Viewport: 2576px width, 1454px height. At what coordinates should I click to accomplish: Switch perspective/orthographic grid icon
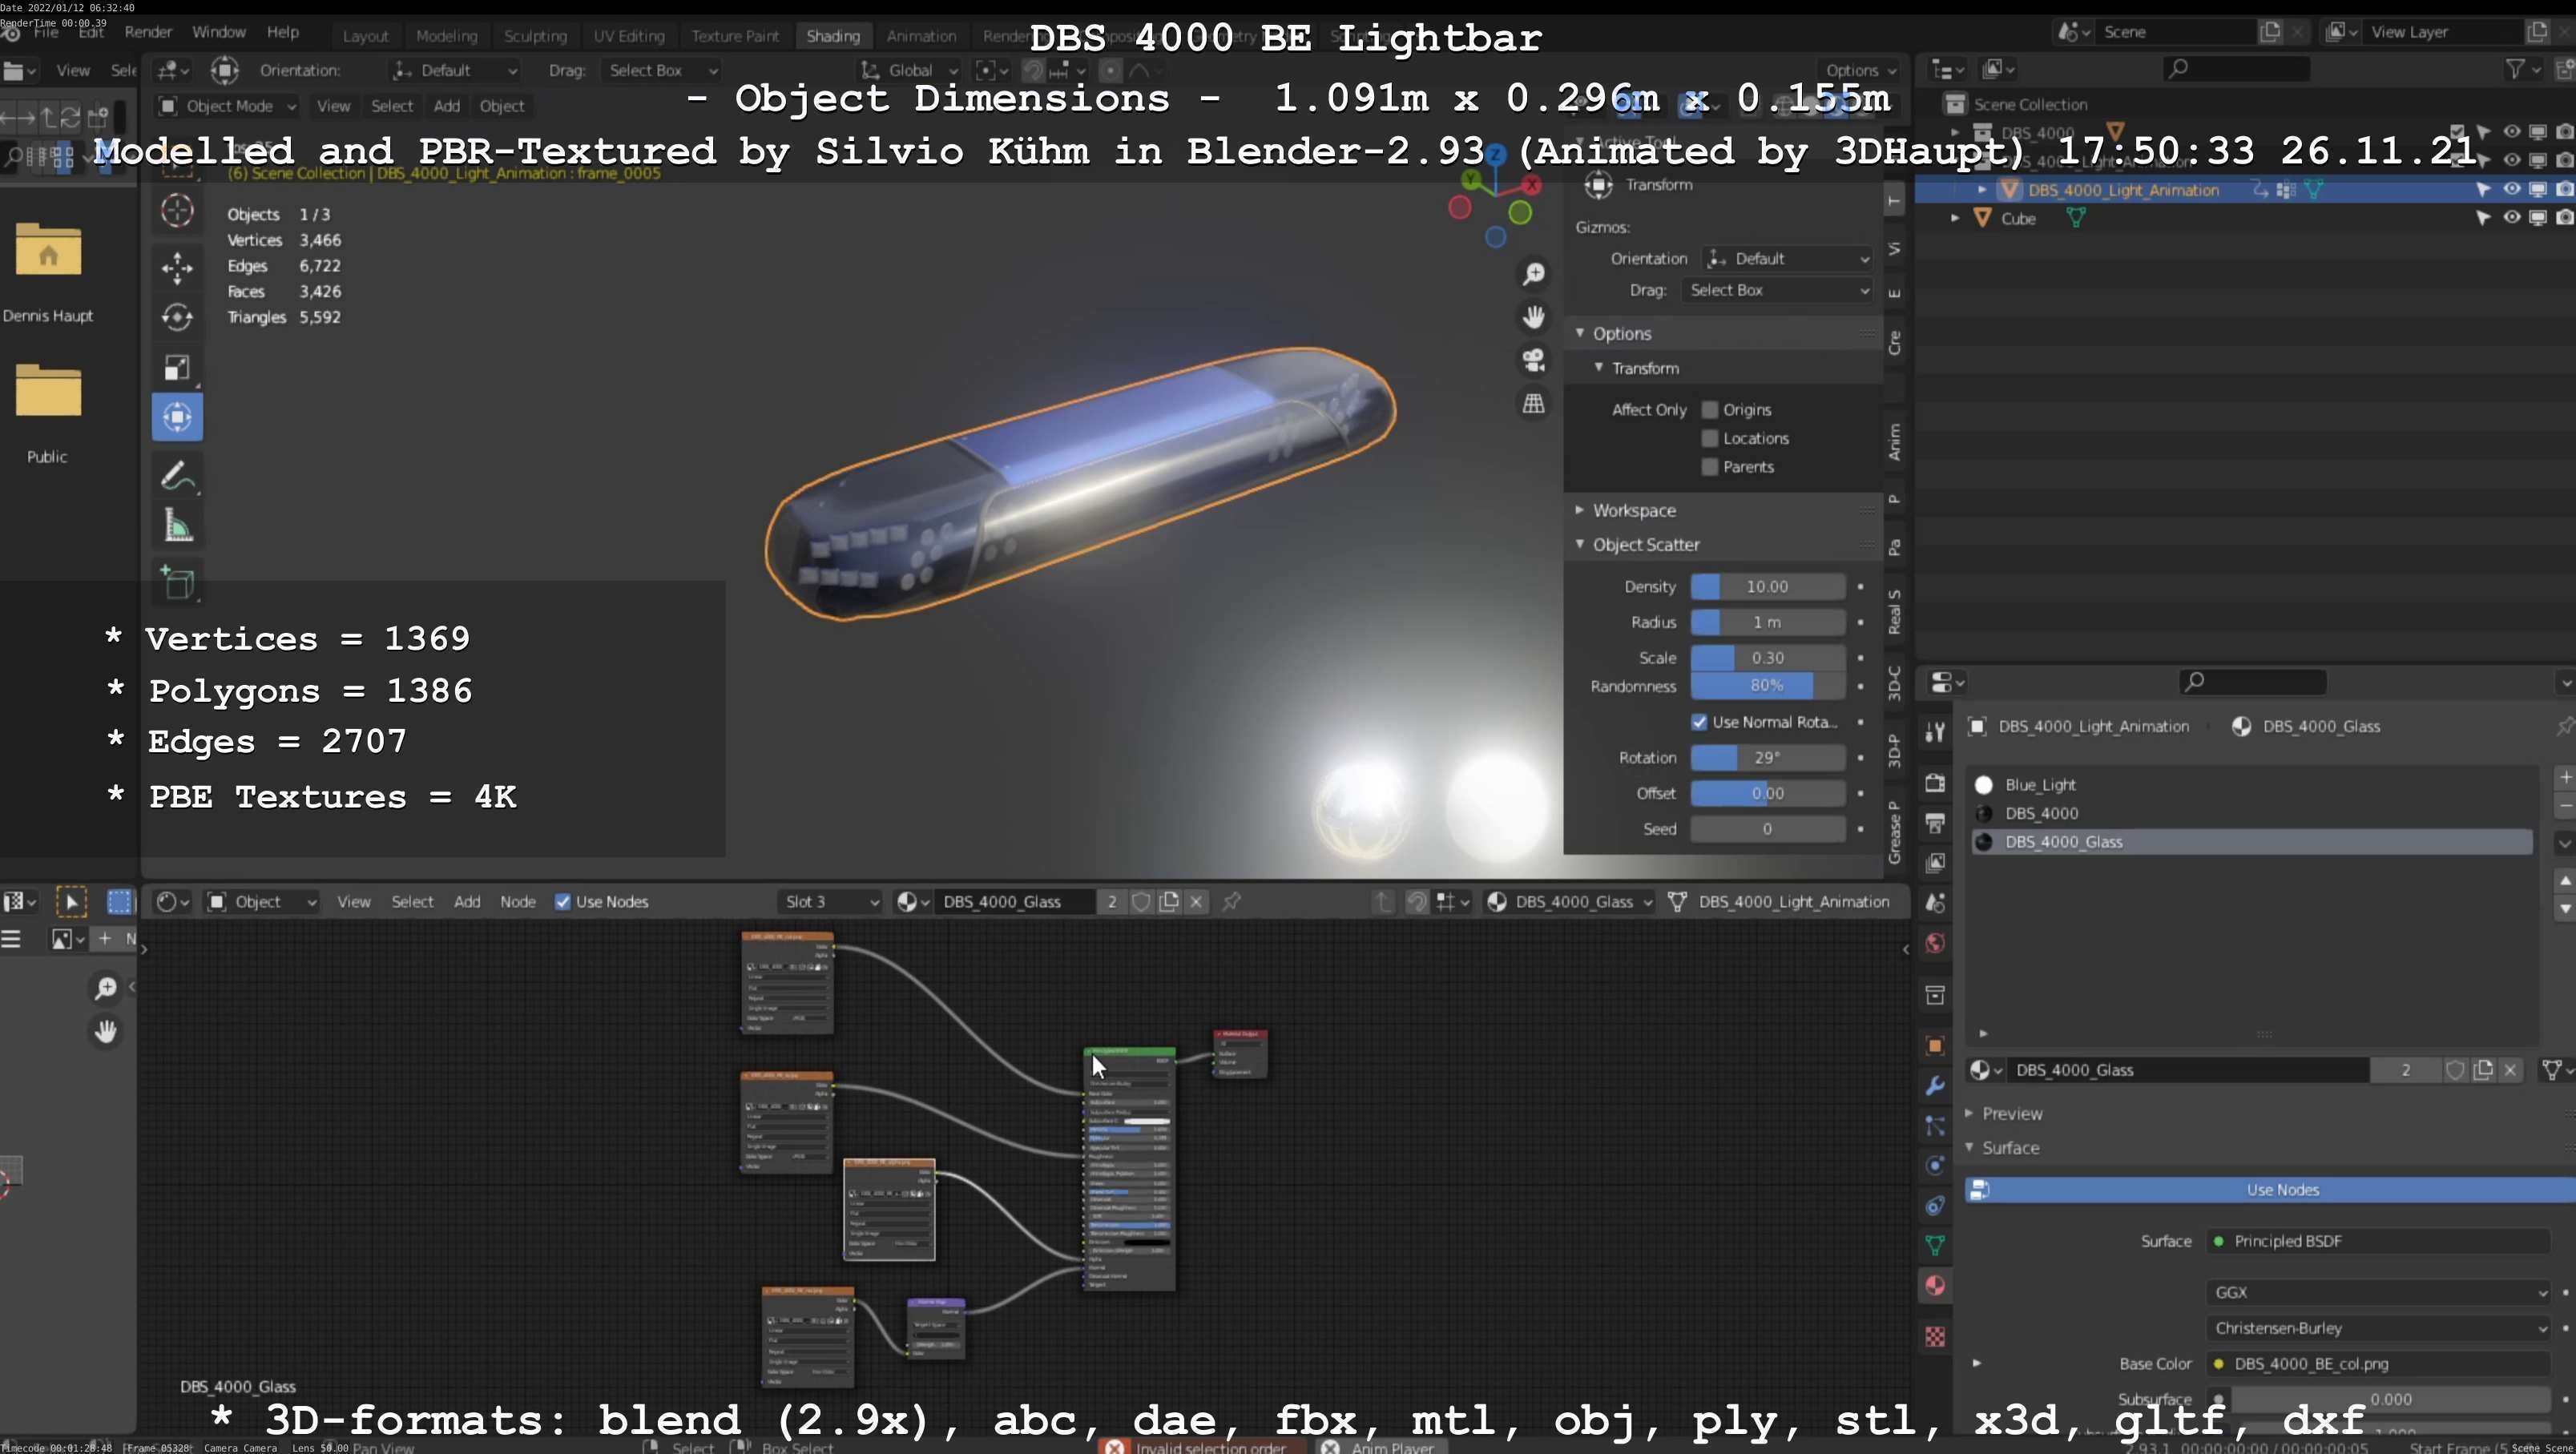point(1533,403)
